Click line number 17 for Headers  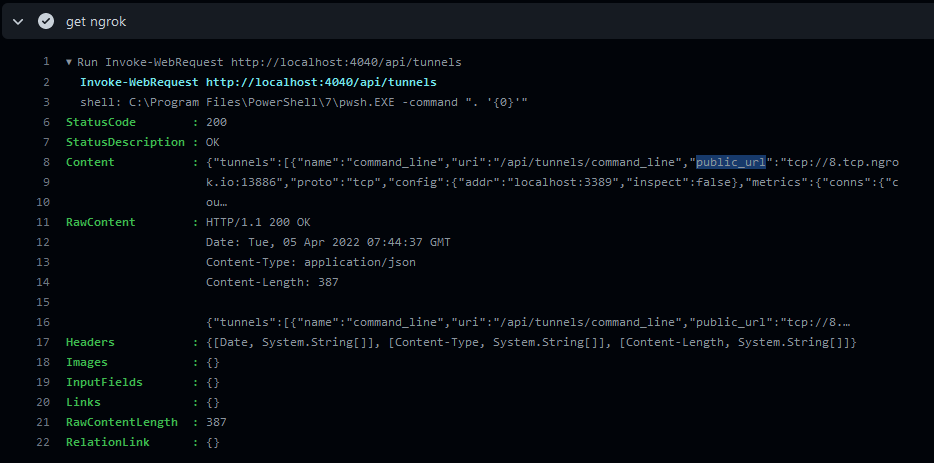point(43,342)
